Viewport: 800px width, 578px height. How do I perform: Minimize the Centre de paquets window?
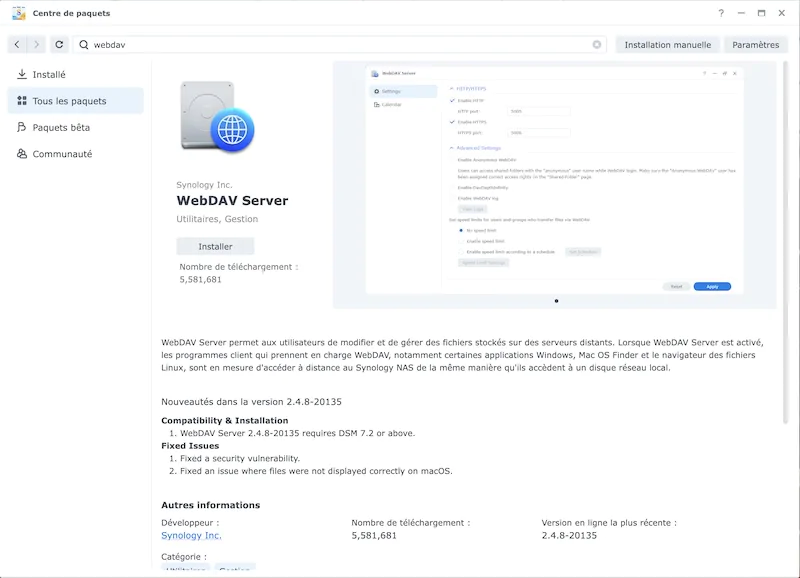click(741, 13)
